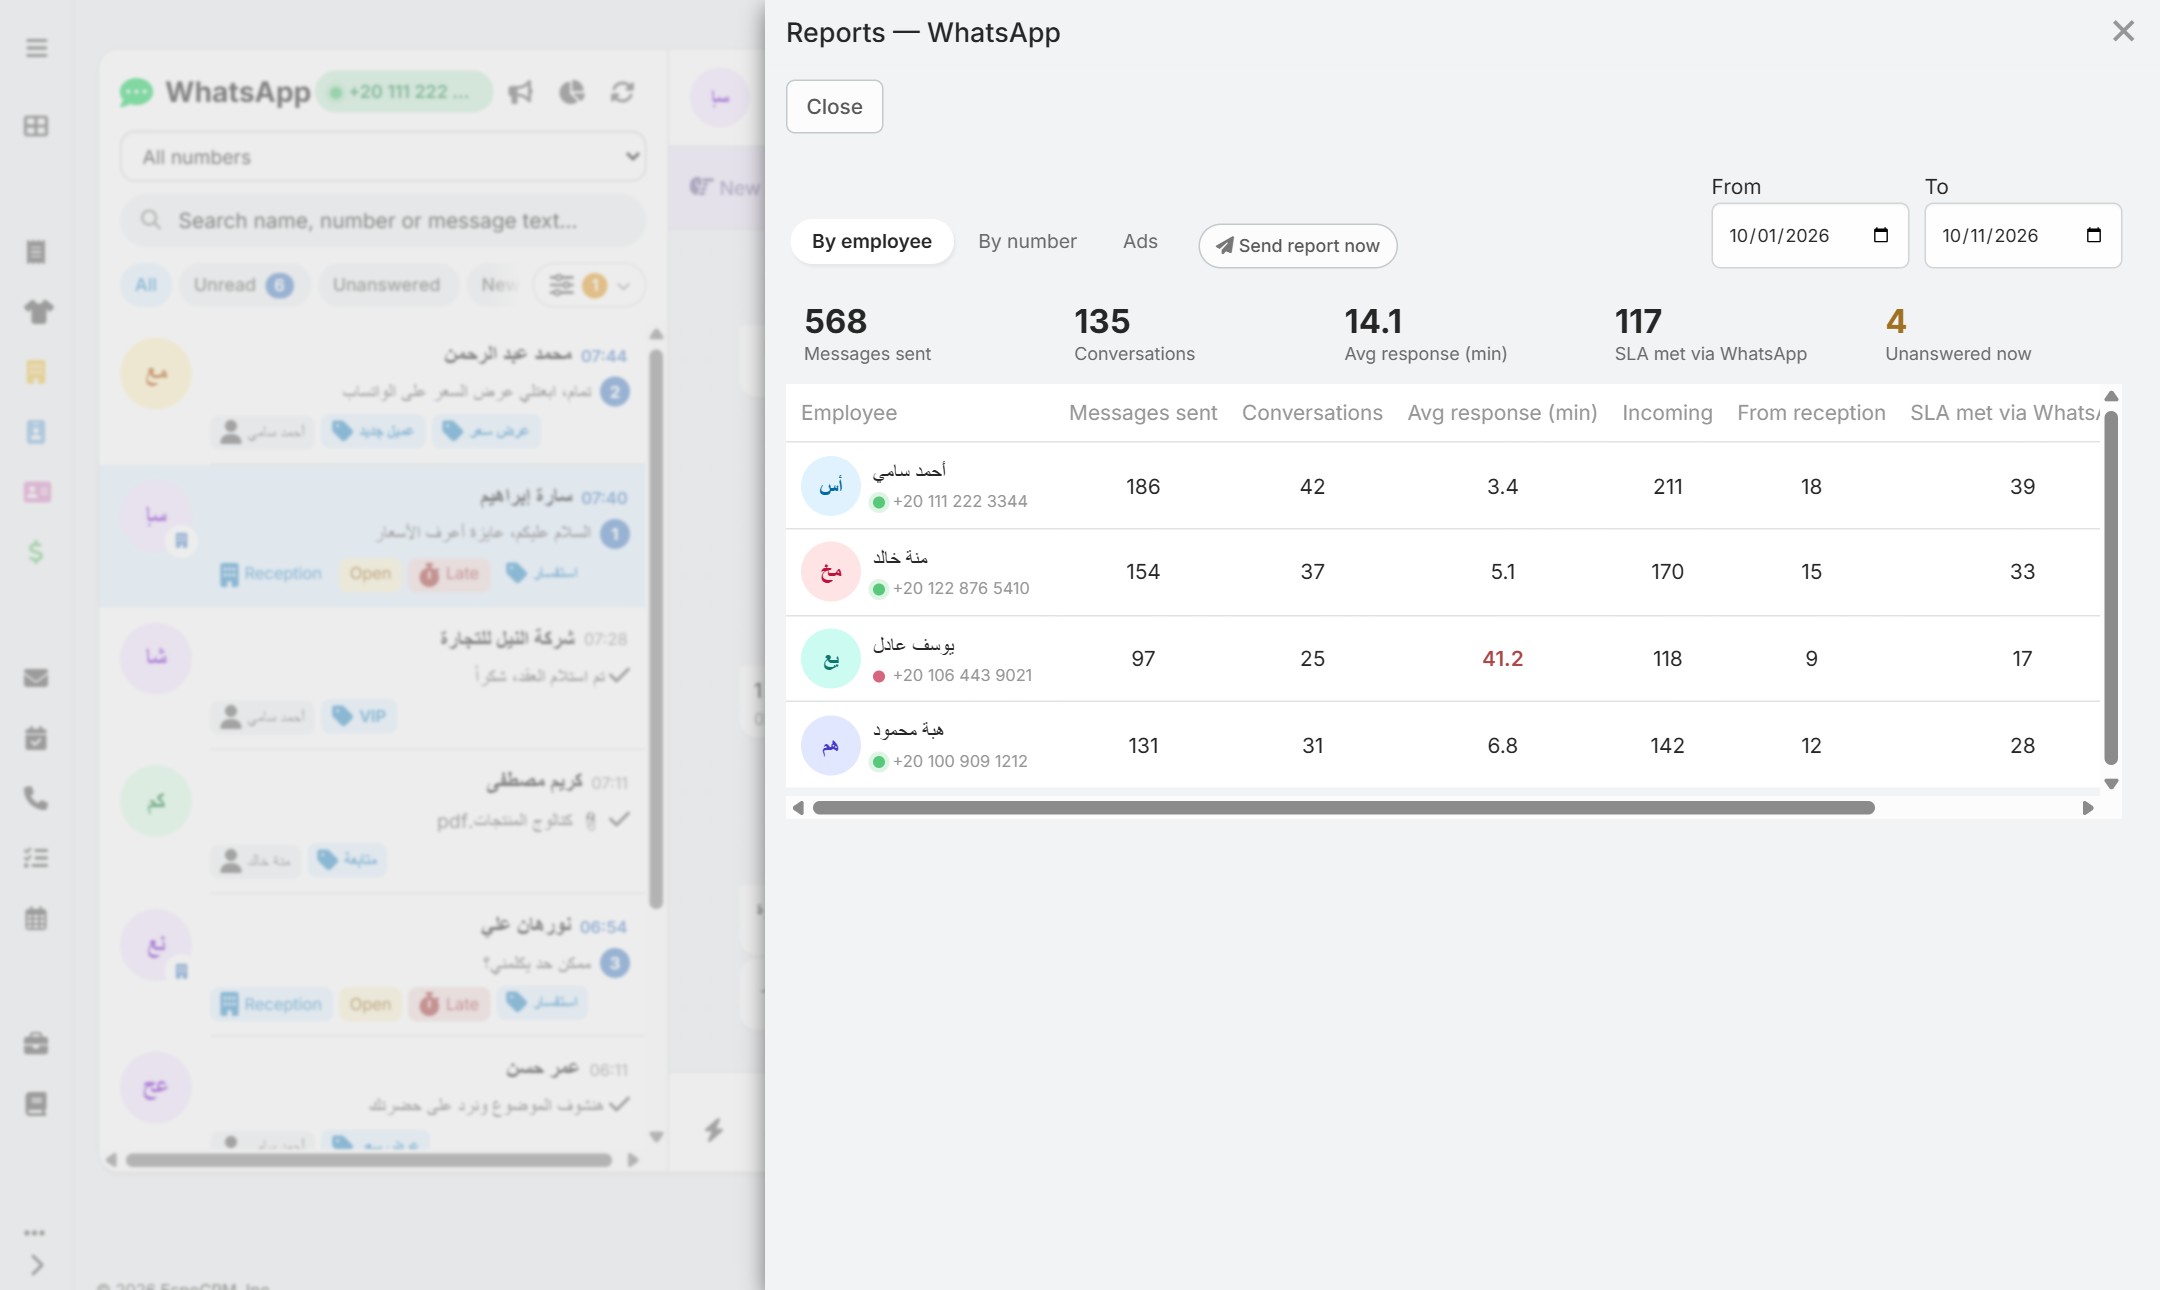The height and width of the screenshot is (1290, 2160).
Task: Click the search name or number field
Action: 383,220
